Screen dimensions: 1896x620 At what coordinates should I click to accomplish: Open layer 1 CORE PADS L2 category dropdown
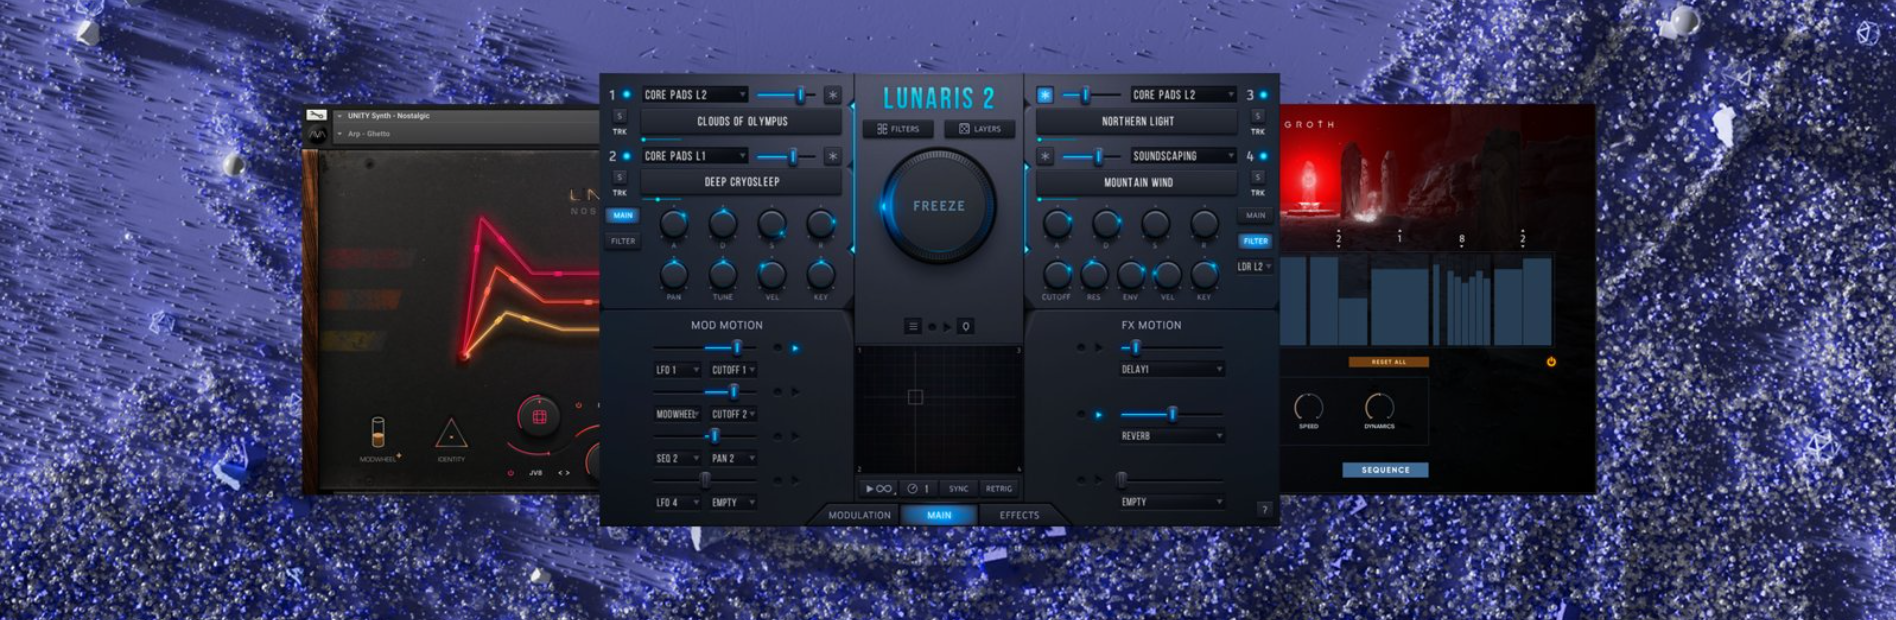695,95
